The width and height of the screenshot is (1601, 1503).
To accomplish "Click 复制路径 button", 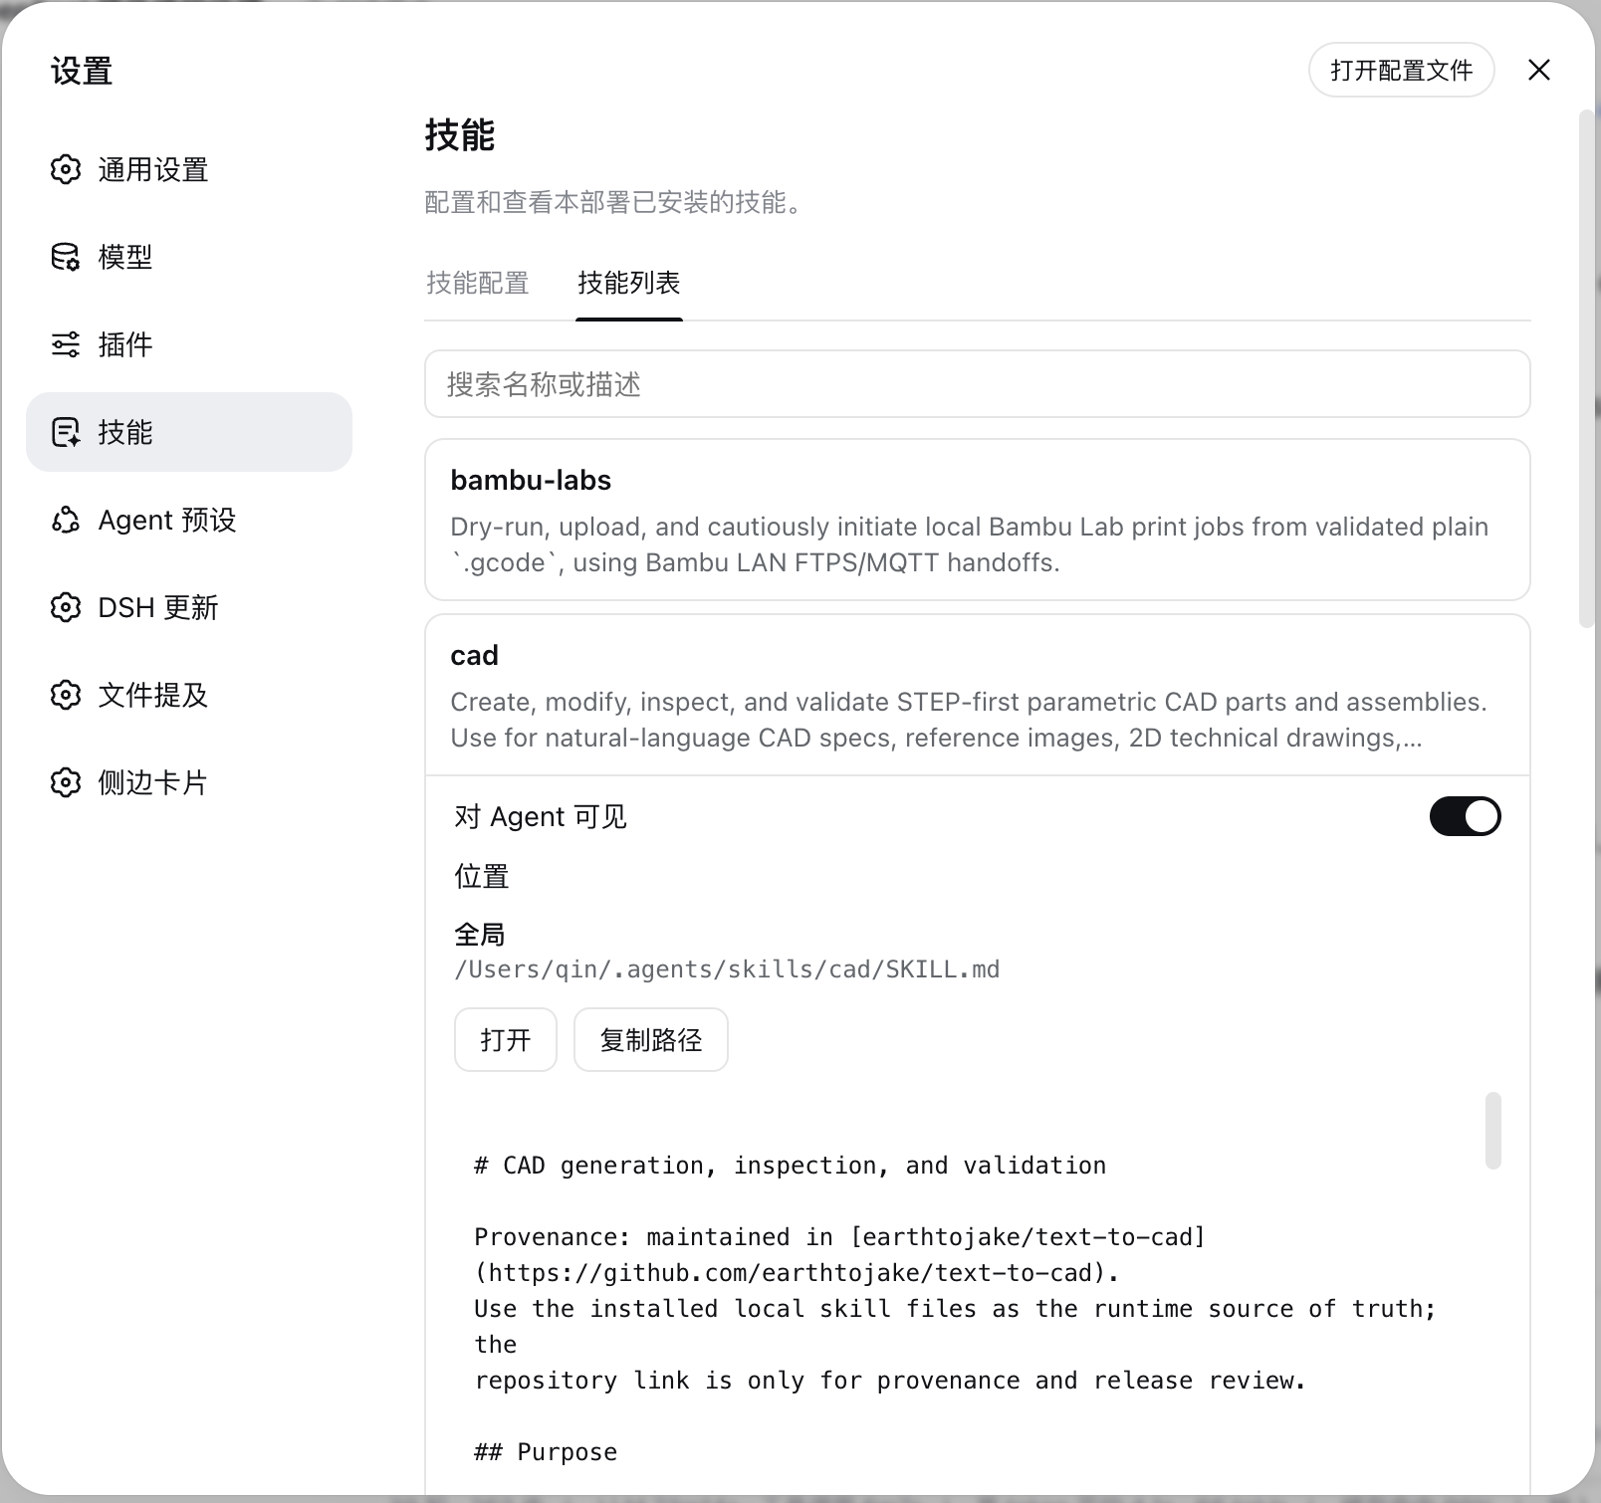I will (651, 1040).
